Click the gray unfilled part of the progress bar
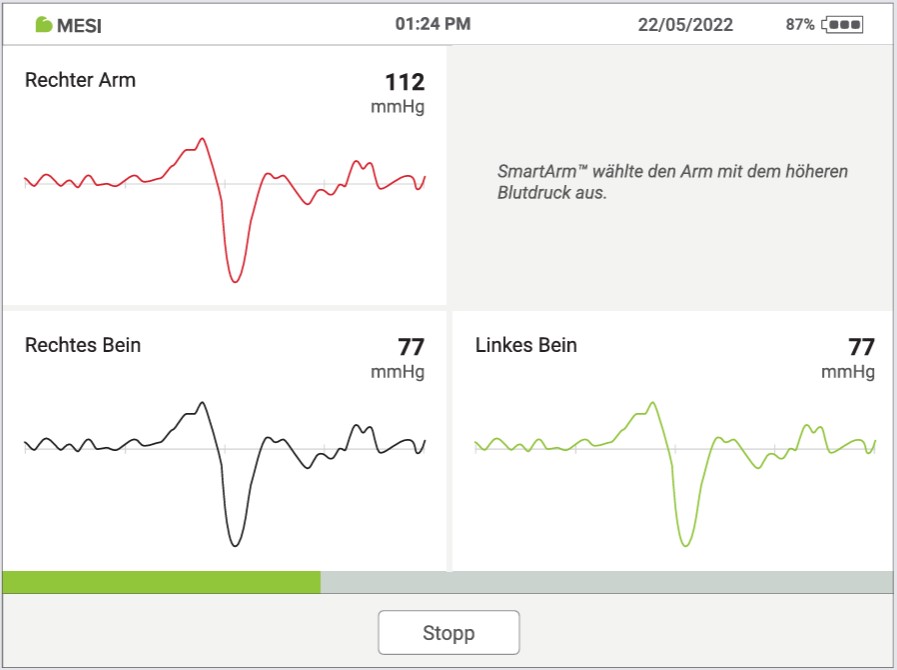 [x=606, y=582]
